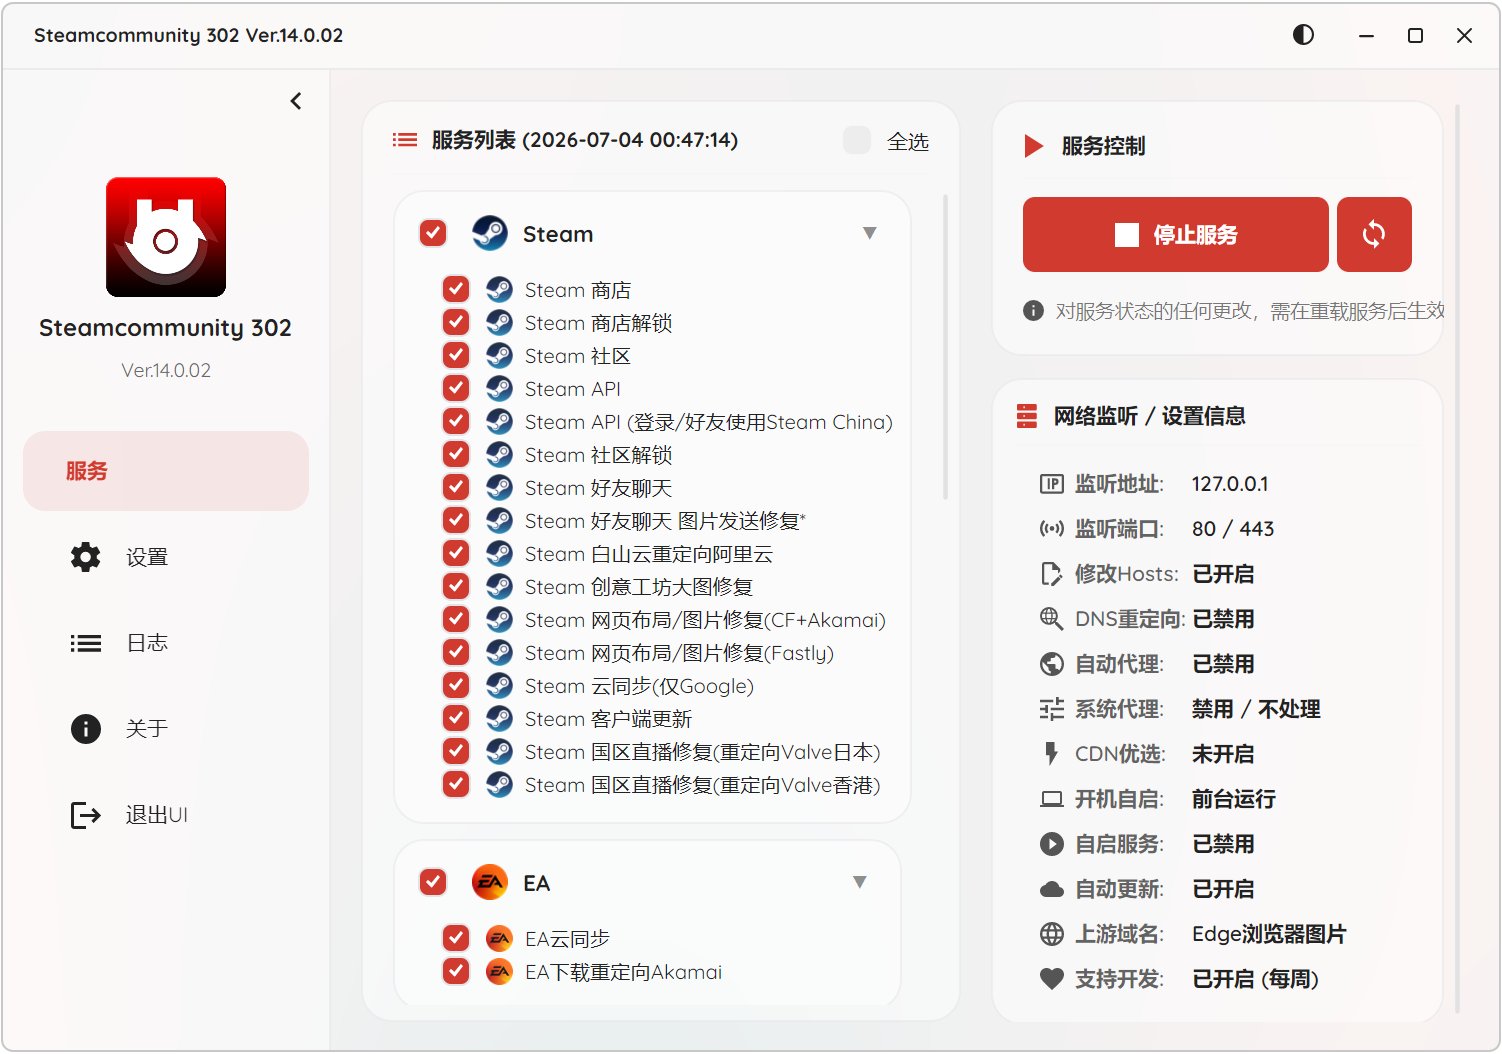Select Steam 网页布局/图片修复(CF+Akamai) entry
Viewport: 1502px width, 1054px height.
(705, 620)
